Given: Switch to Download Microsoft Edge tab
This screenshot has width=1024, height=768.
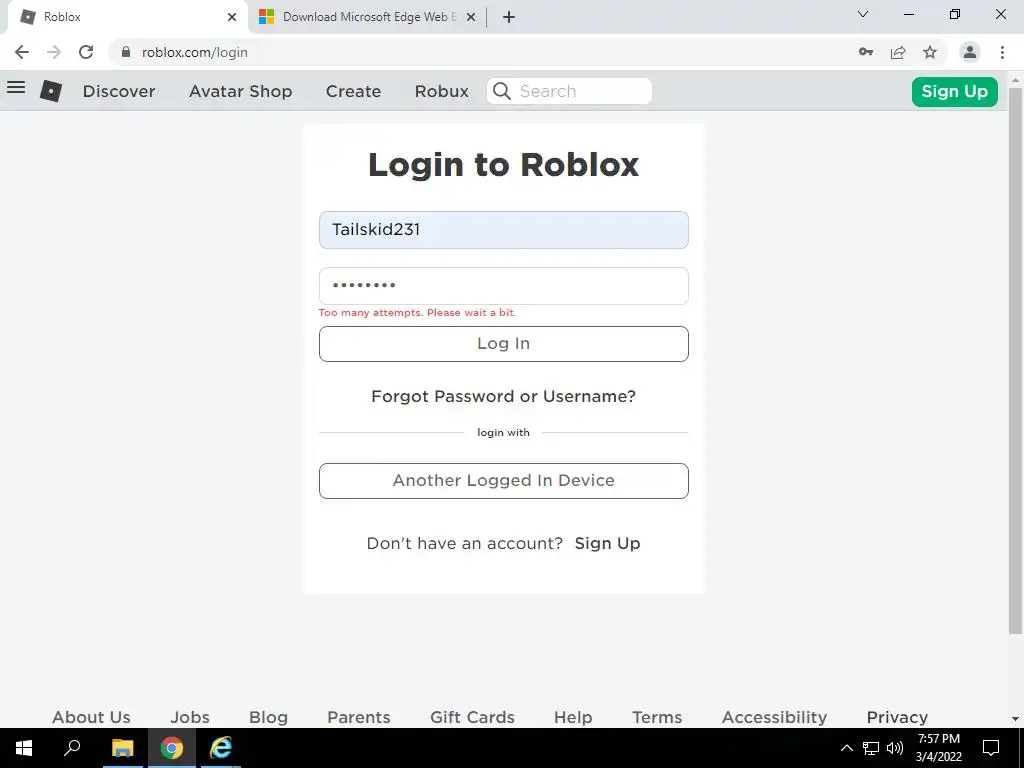Looking at the screenshot, I should pyautogui.click(x=366, y=17).
